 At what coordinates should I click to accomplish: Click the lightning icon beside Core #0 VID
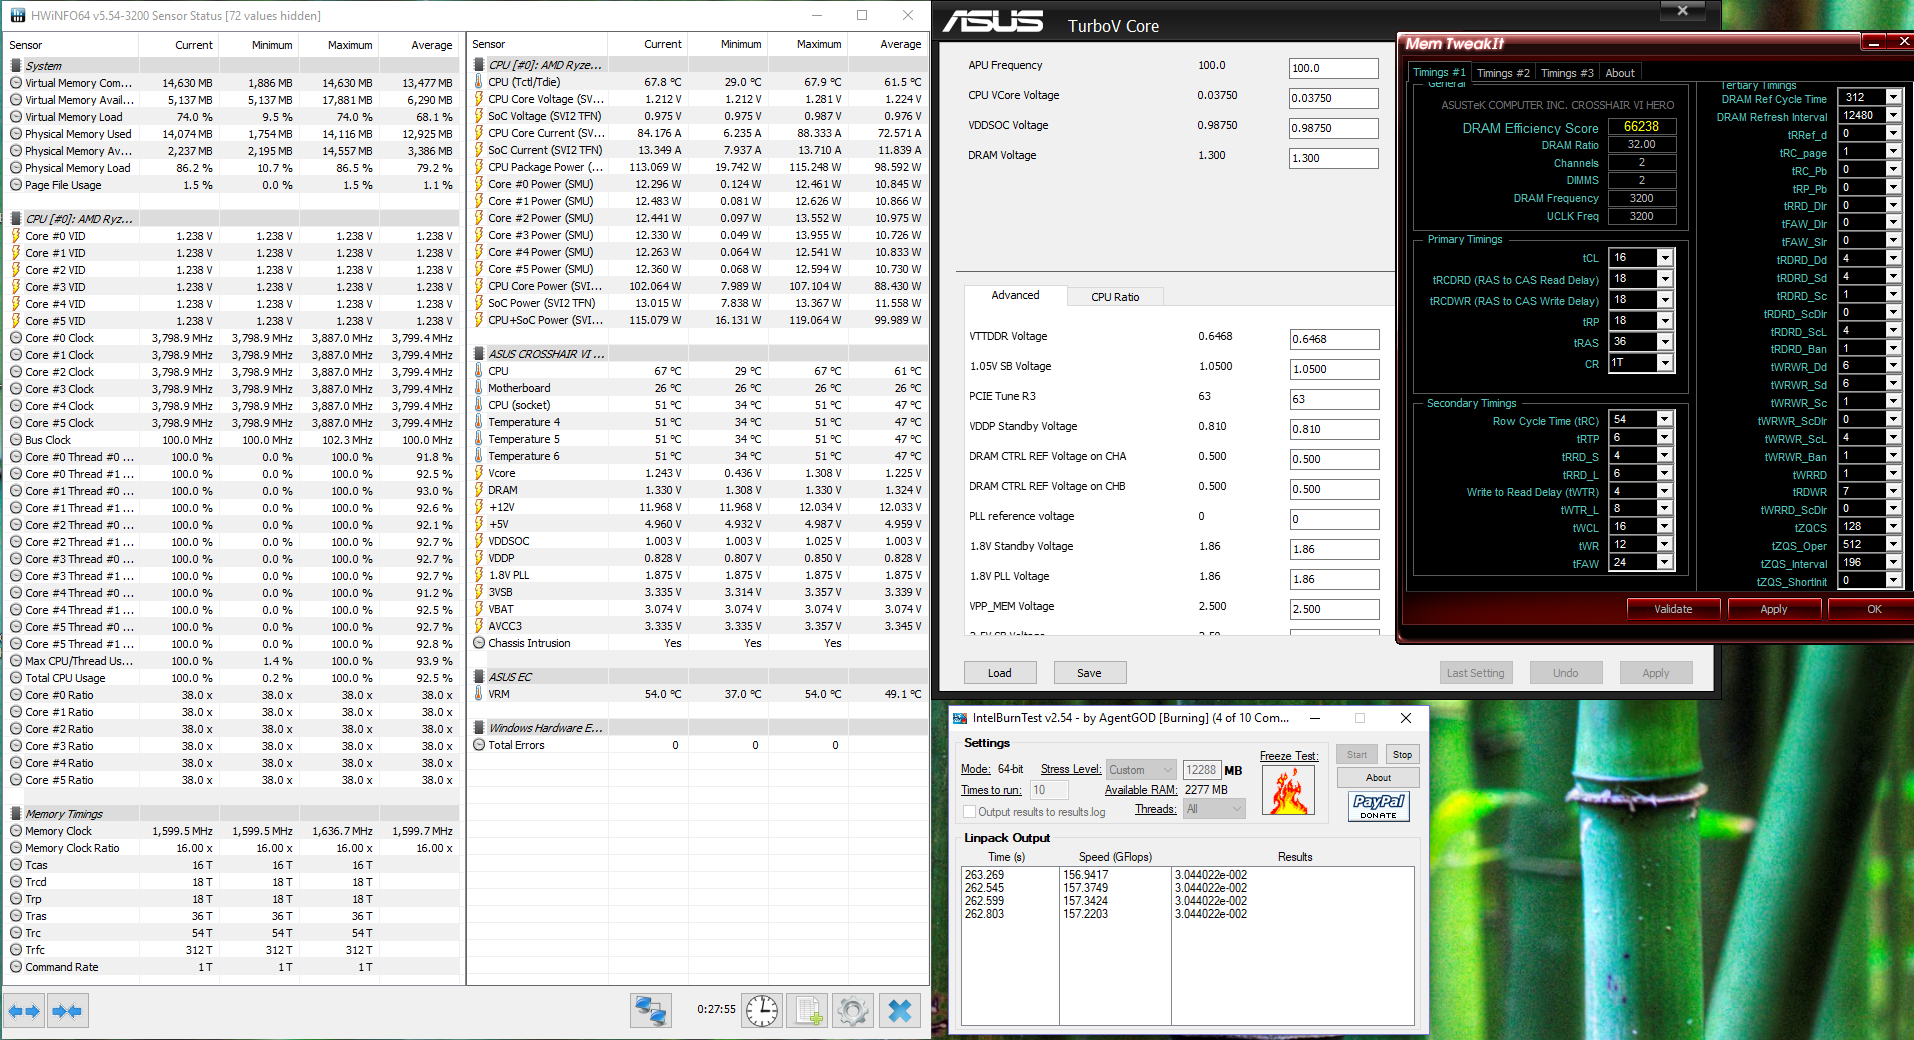point(16,236)
